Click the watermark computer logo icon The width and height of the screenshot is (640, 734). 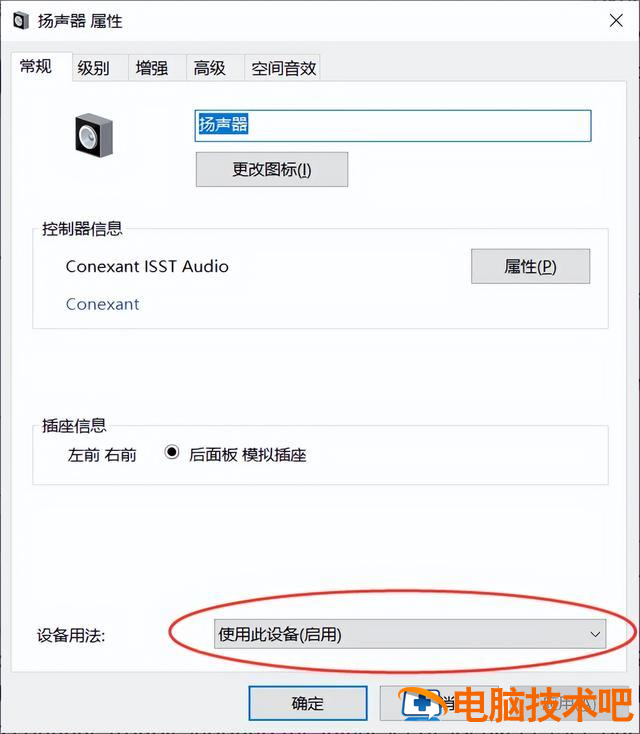click(421, 703)
